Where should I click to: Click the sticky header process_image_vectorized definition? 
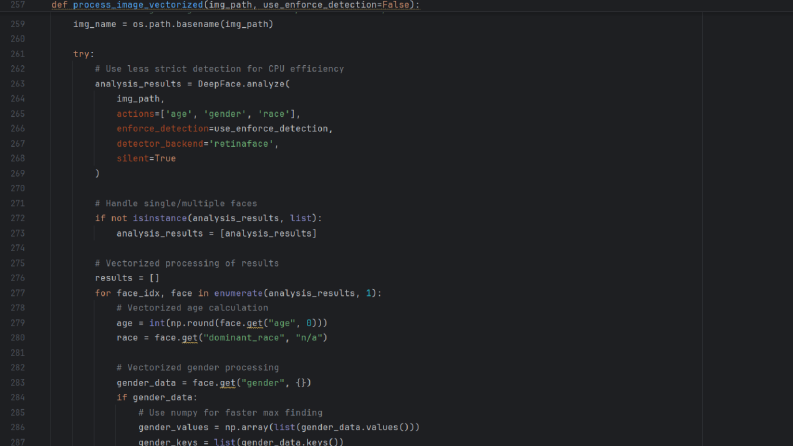236,5
